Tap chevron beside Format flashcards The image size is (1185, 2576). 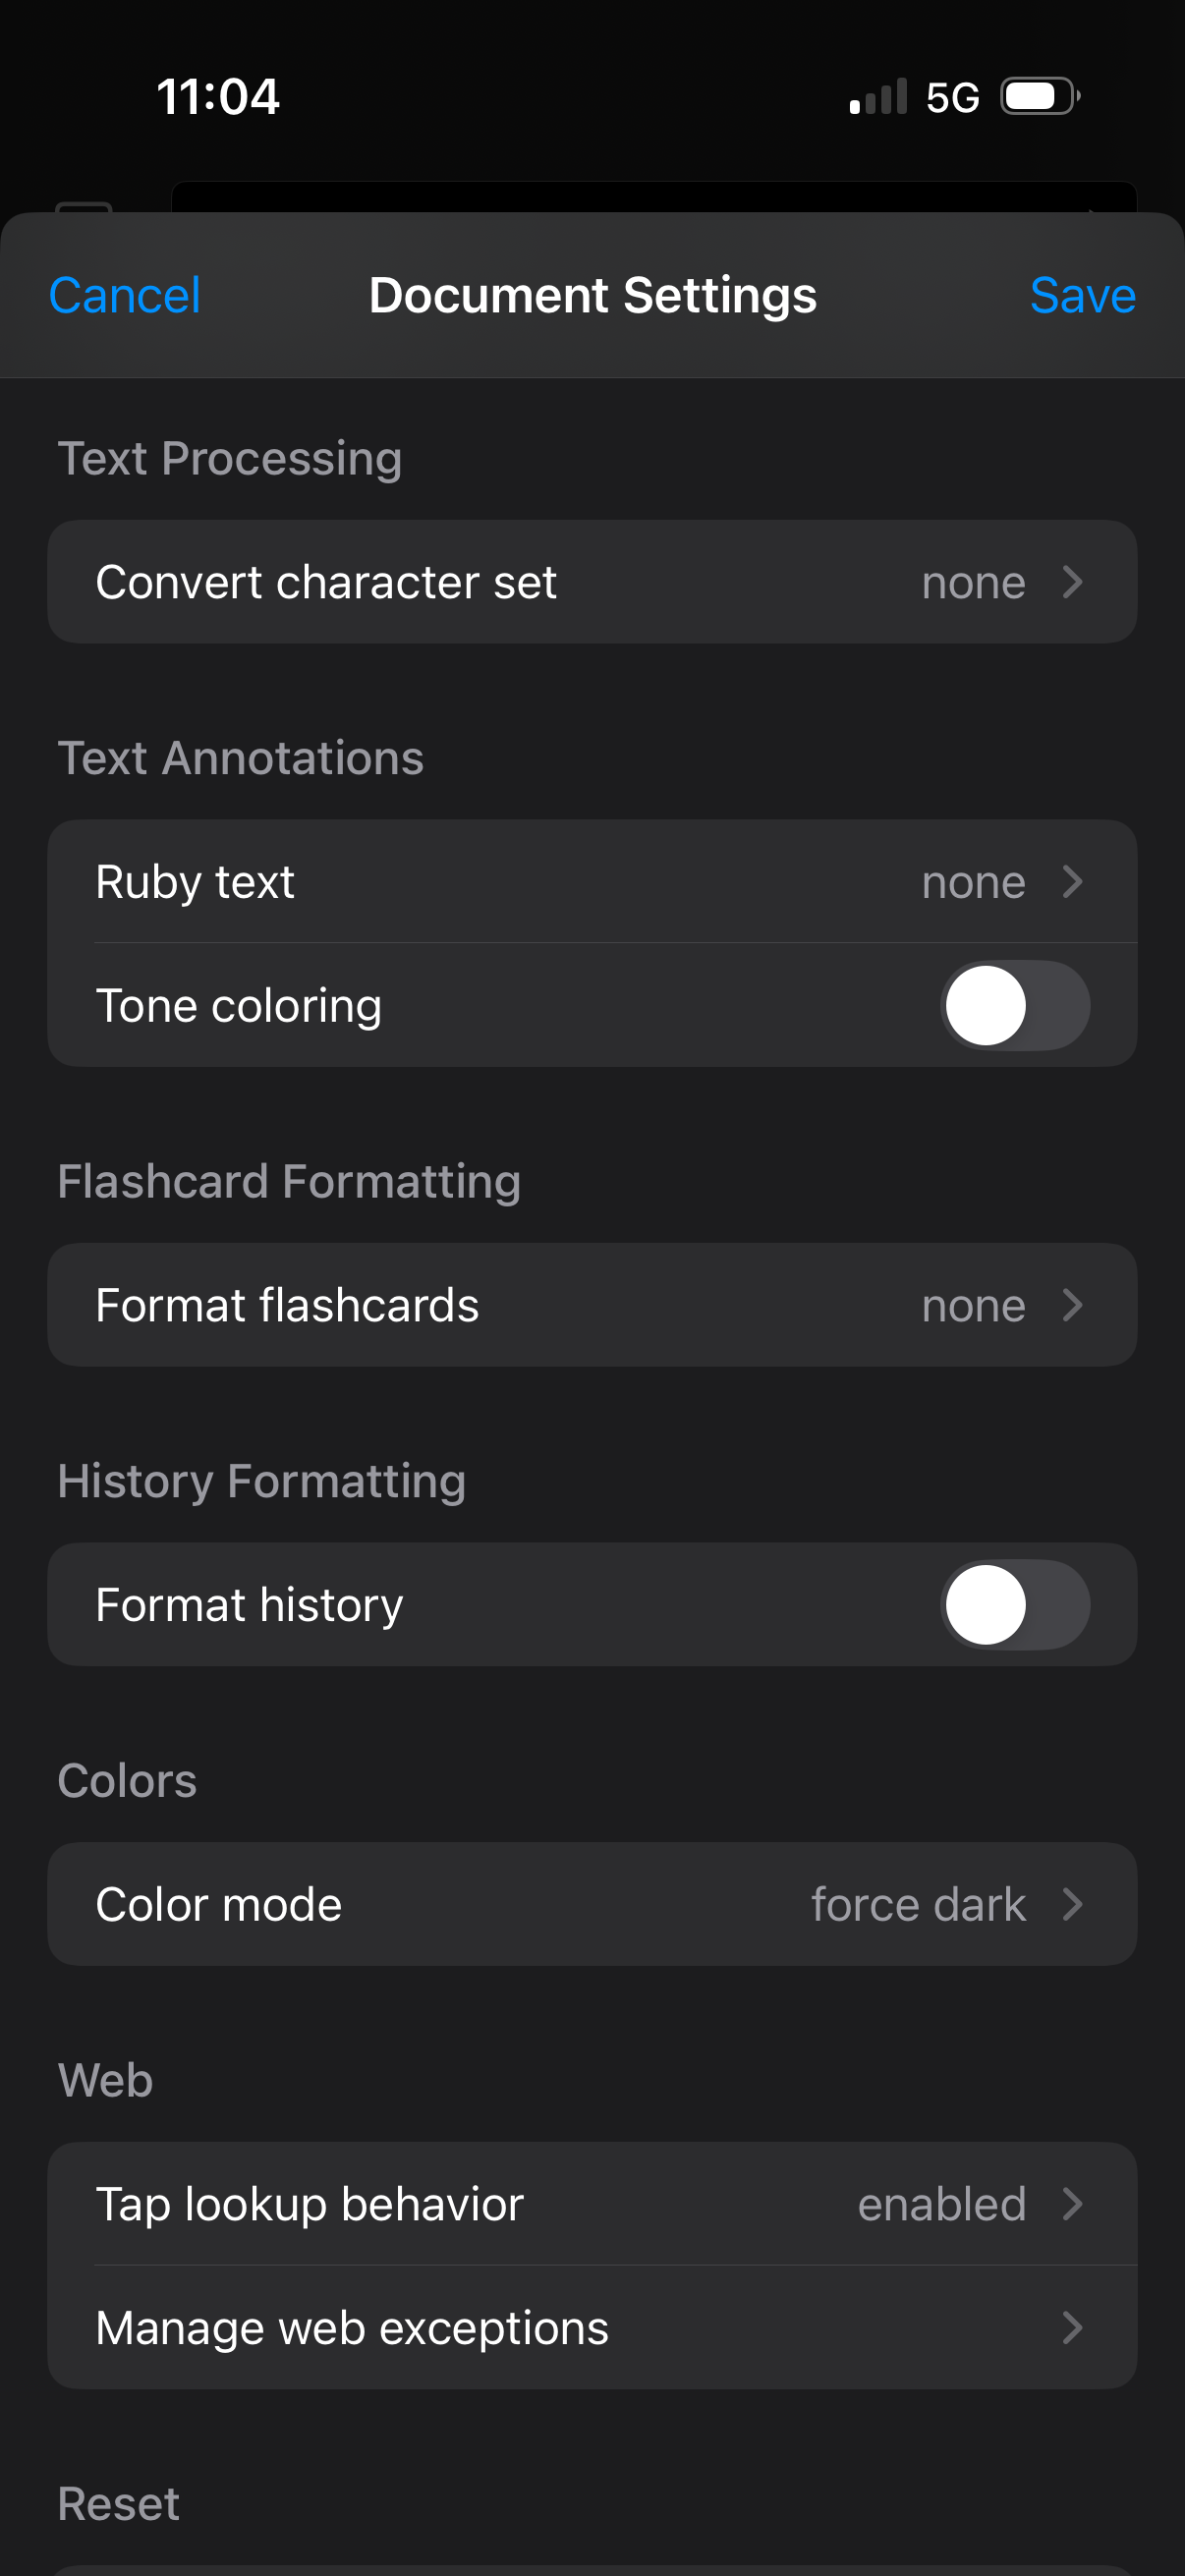[1073, 1305]
